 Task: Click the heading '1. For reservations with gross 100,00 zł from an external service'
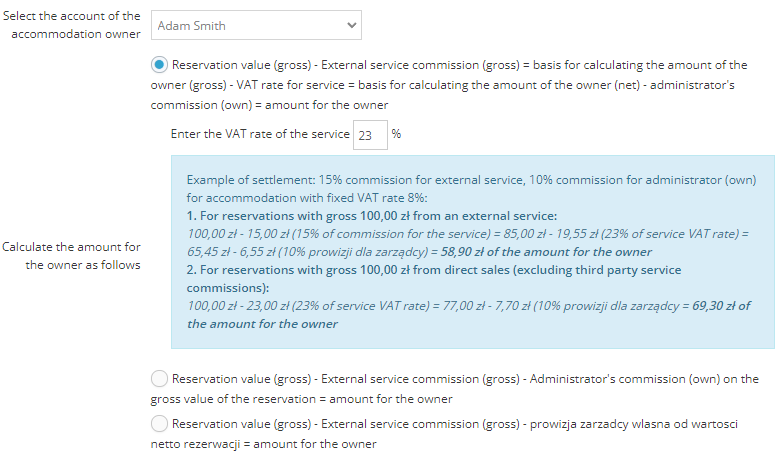click(372, 216)
